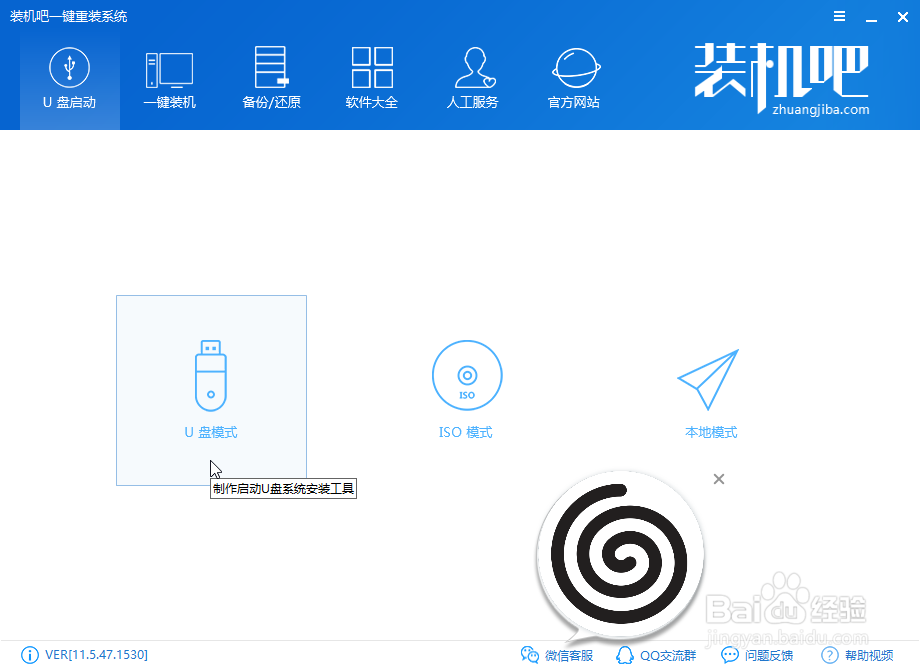Open the U 盘启动 tab
This screenshot has height=670, width=920.
tap(70, 80)
